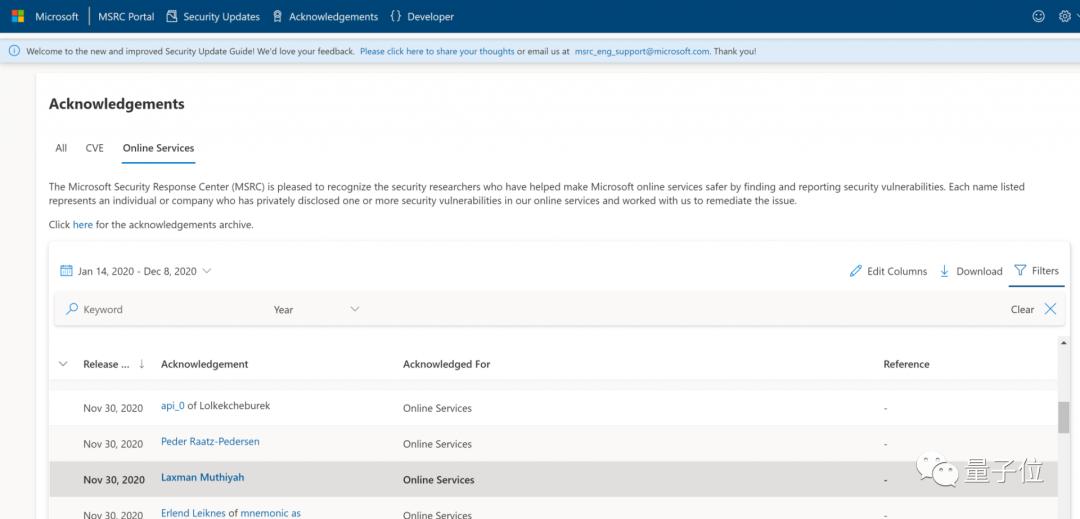Click the table's vertical scrollbar thumb
The height and width of the screenshot is (519, 1080).
[1063, 417]
